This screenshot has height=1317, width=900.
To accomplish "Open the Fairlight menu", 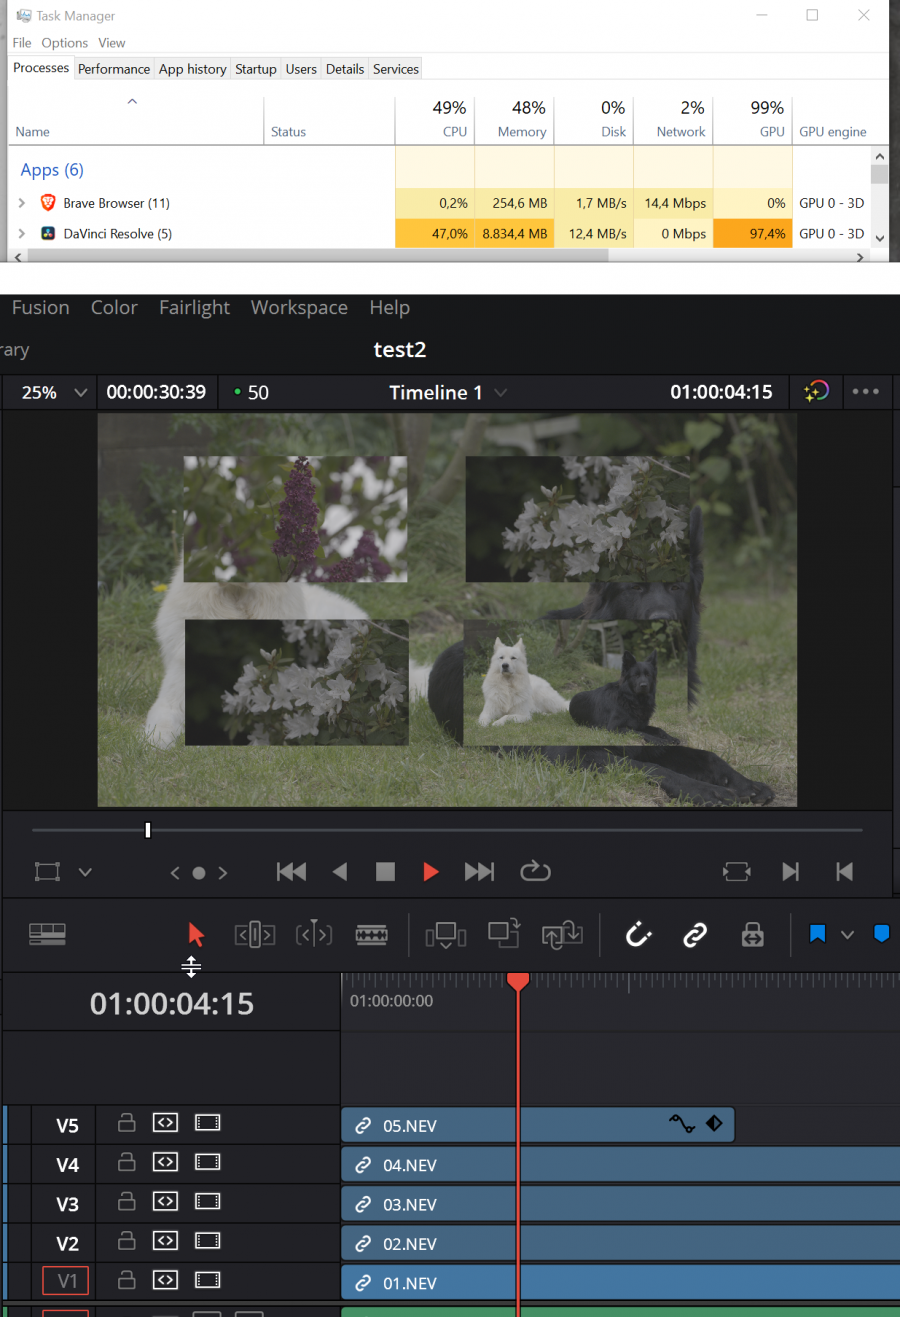I will 194,307.
